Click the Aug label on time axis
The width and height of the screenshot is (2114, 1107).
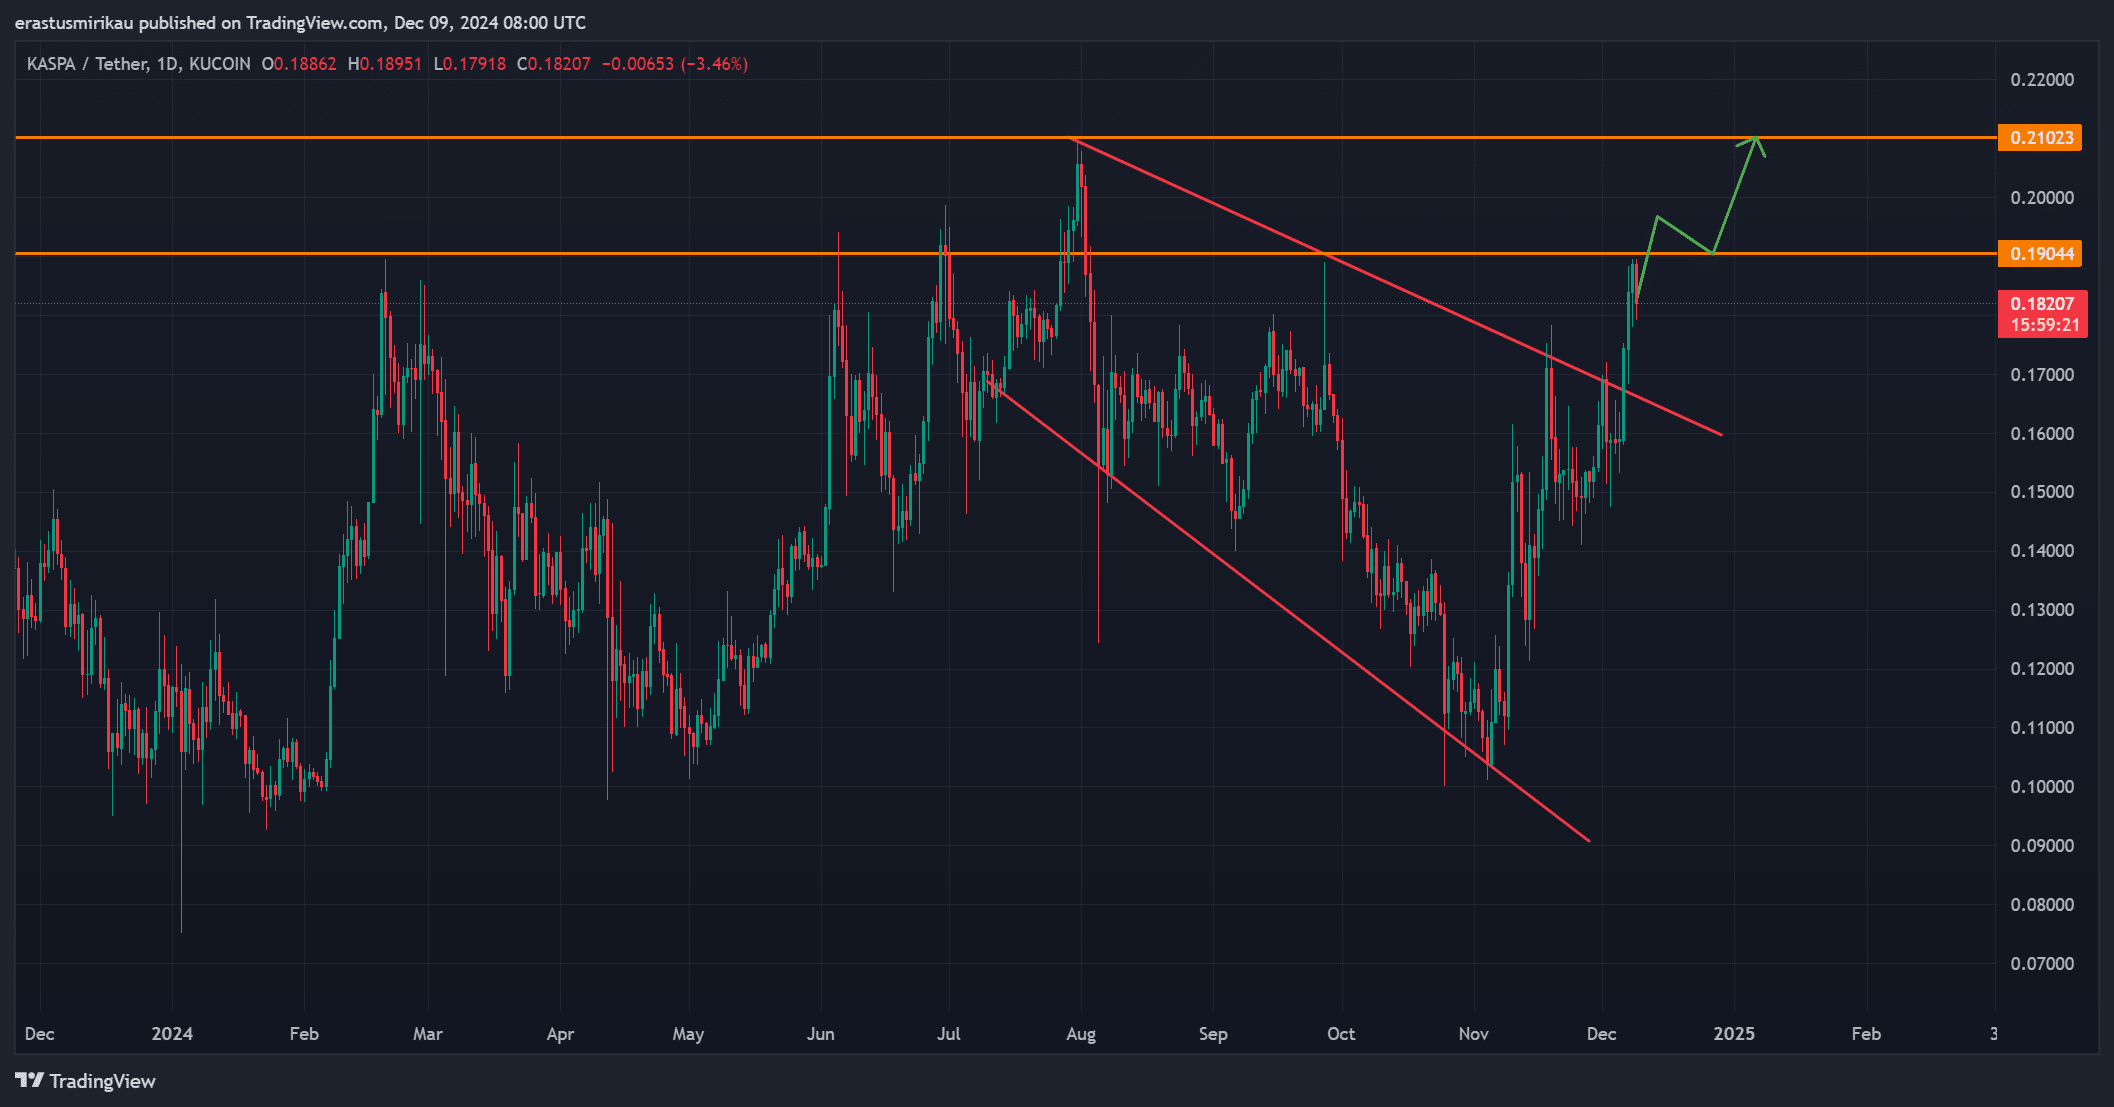pos(1081,1034)
